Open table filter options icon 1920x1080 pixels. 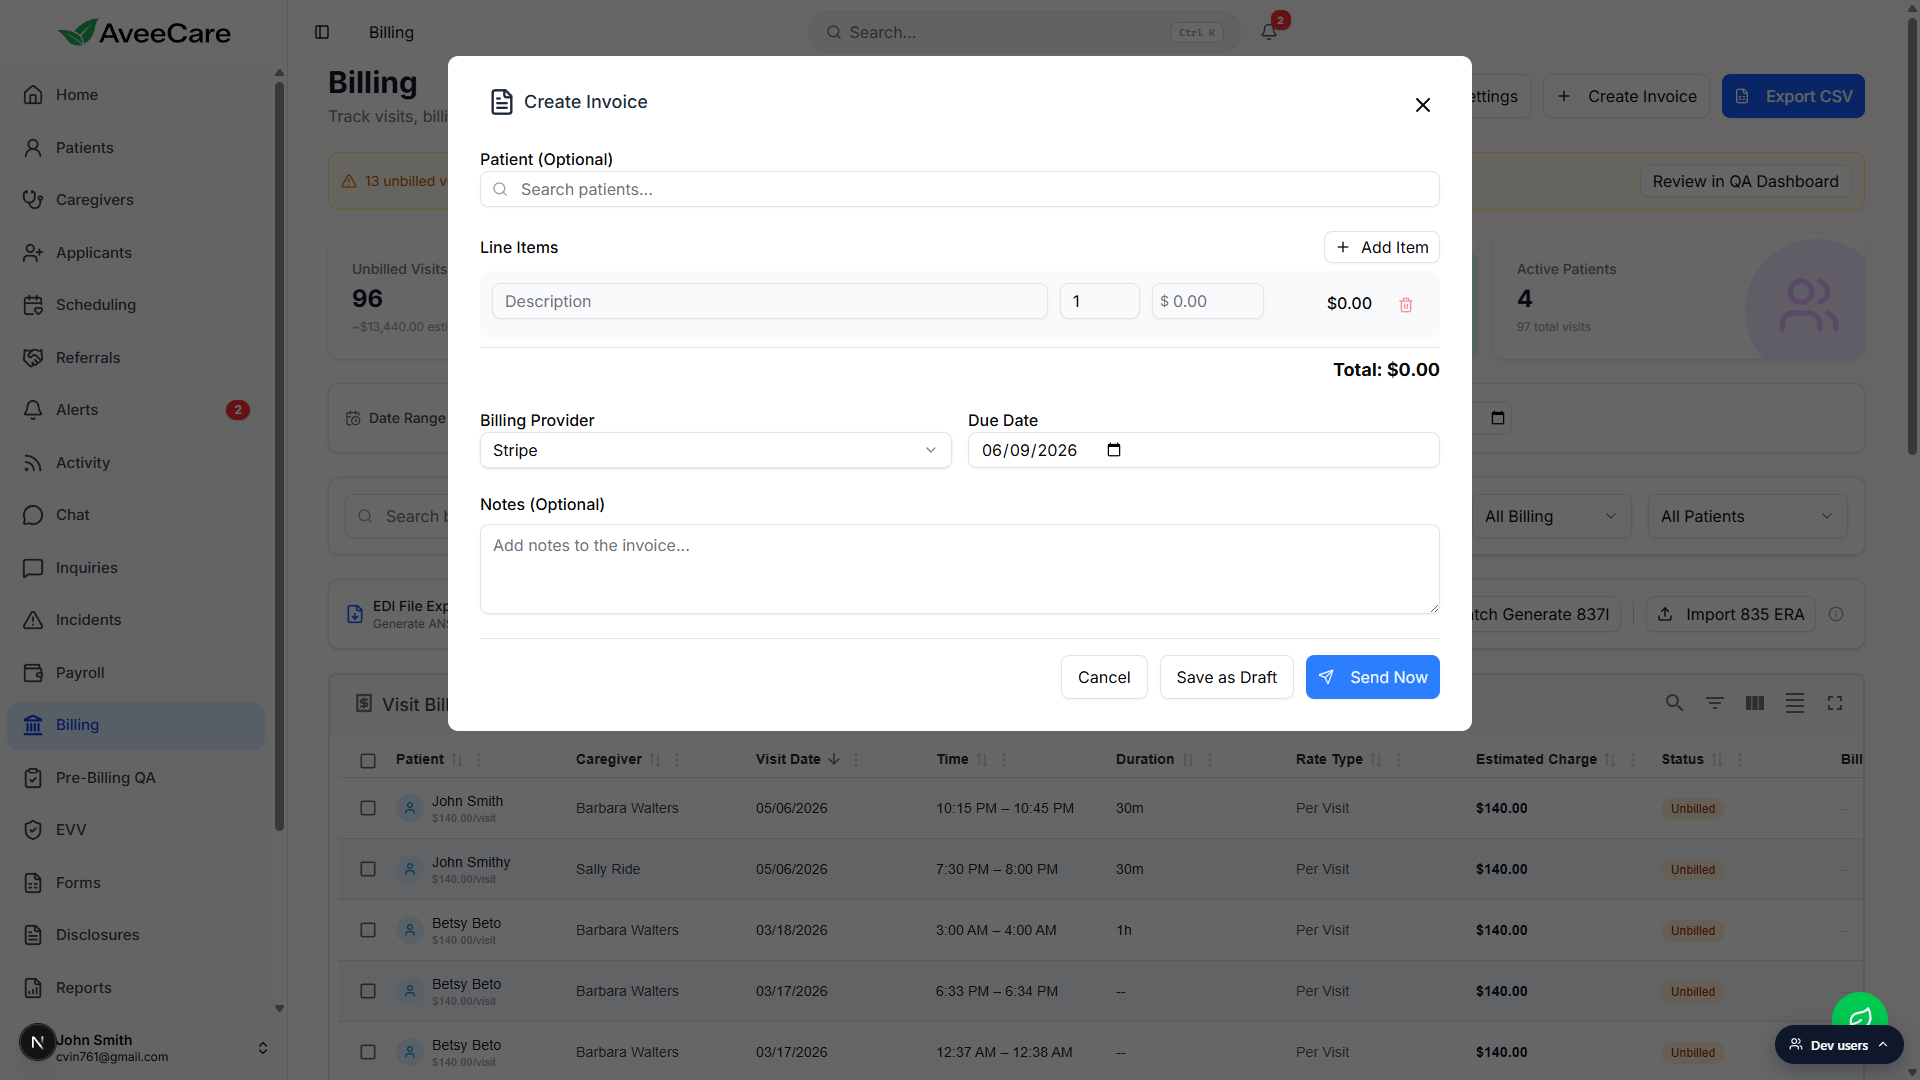pos(1715,703)
